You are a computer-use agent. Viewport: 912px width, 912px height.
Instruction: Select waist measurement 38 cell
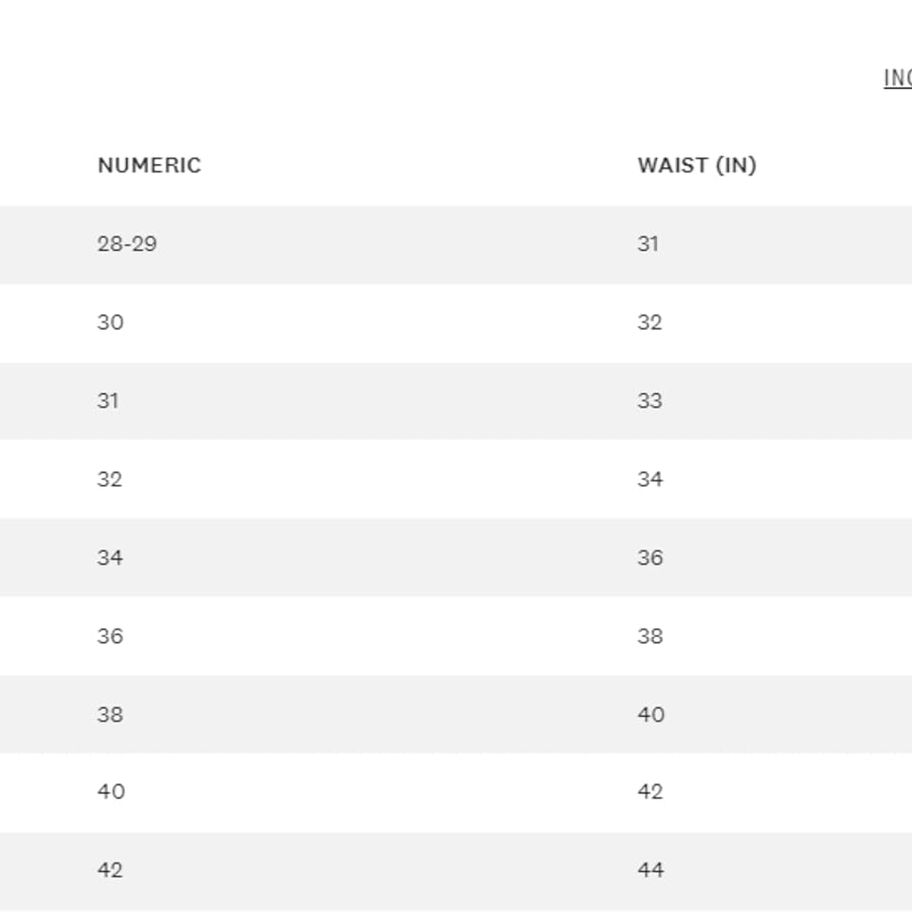(x=650, y=636)
